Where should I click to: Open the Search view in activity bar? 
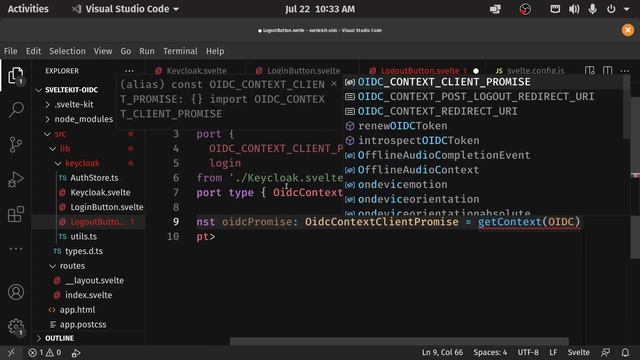tap(16, 109)
